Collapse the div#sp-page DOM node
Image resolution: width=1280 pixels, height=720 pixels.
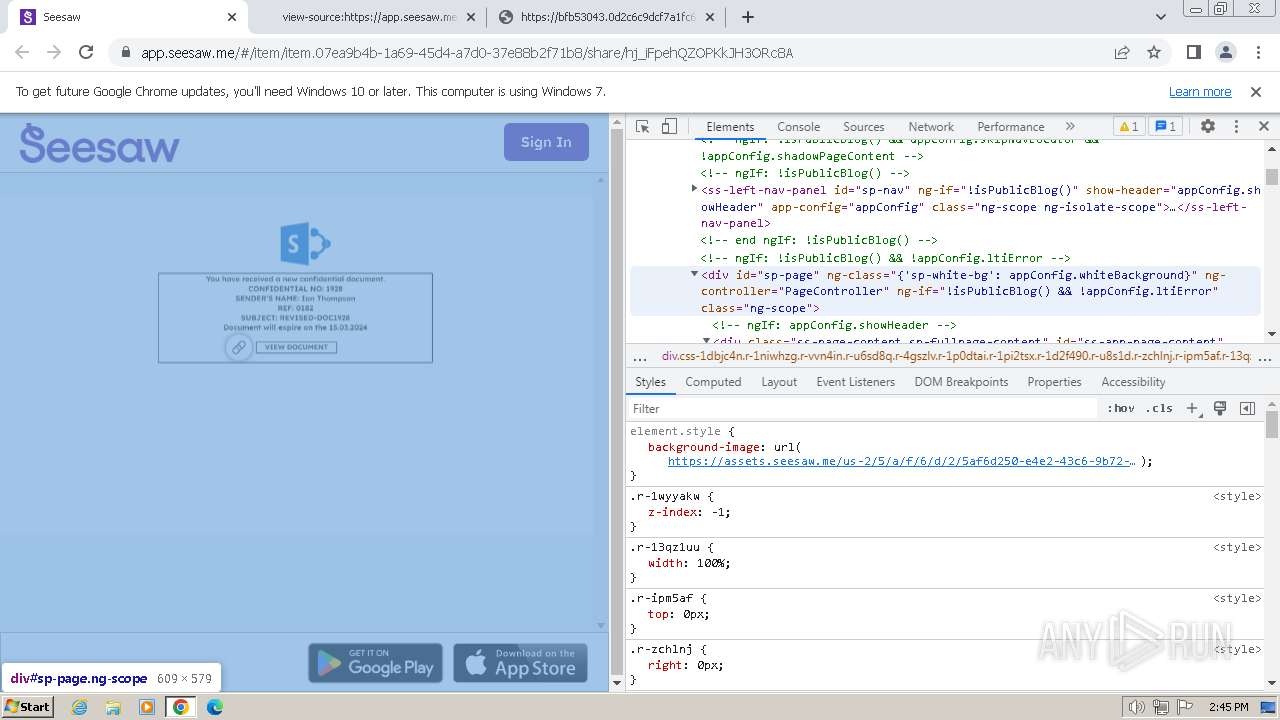click(x=695, y=274)
